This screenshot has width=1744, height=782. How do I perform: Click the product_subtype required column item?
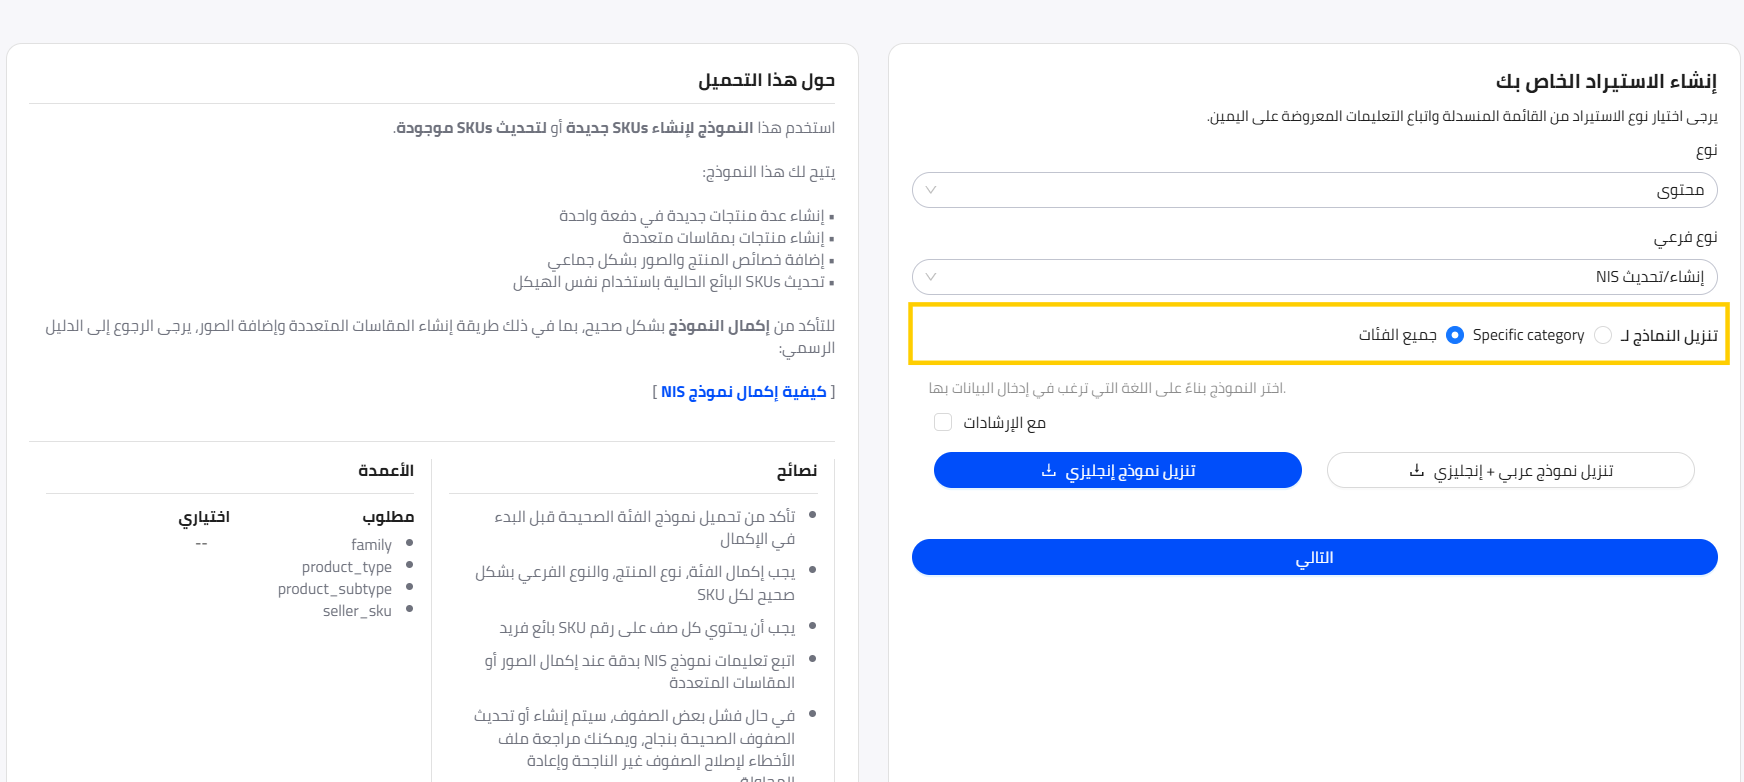tap(335, 589)
